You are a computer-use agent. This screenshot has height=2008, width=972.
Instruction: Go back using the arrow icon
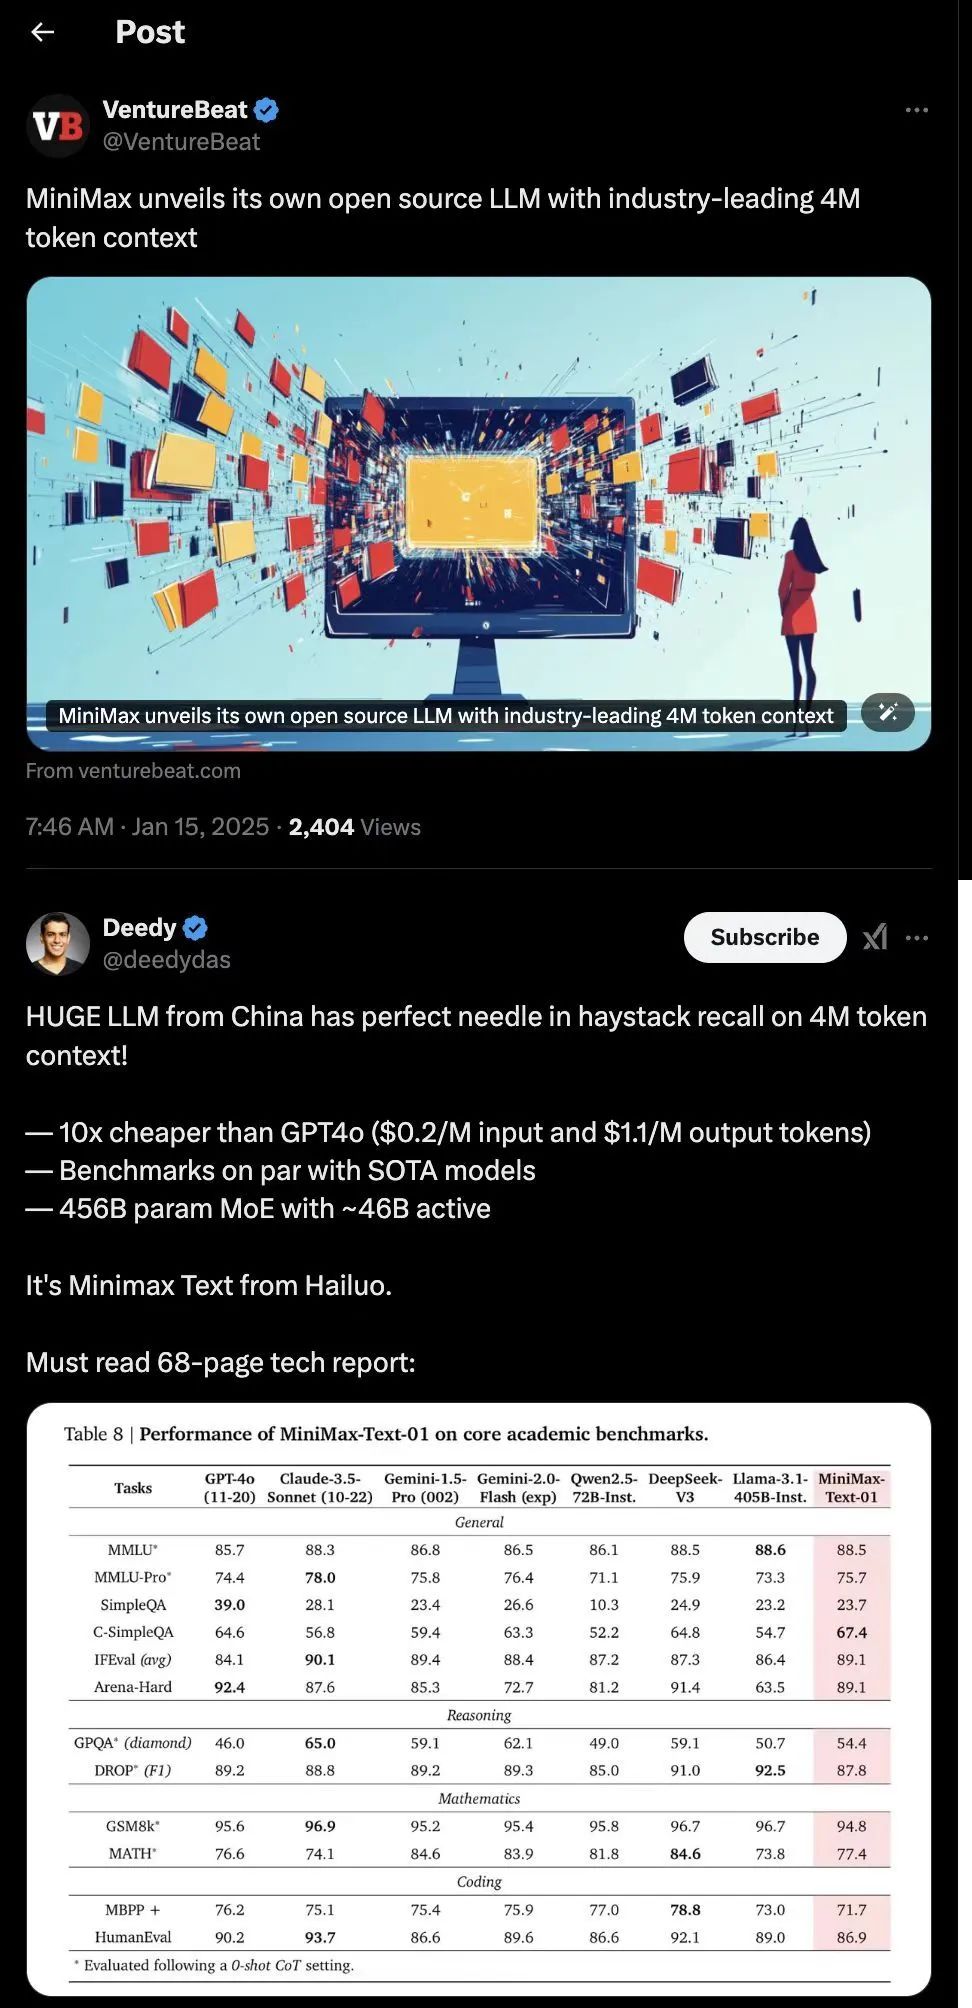coord(42,32)
